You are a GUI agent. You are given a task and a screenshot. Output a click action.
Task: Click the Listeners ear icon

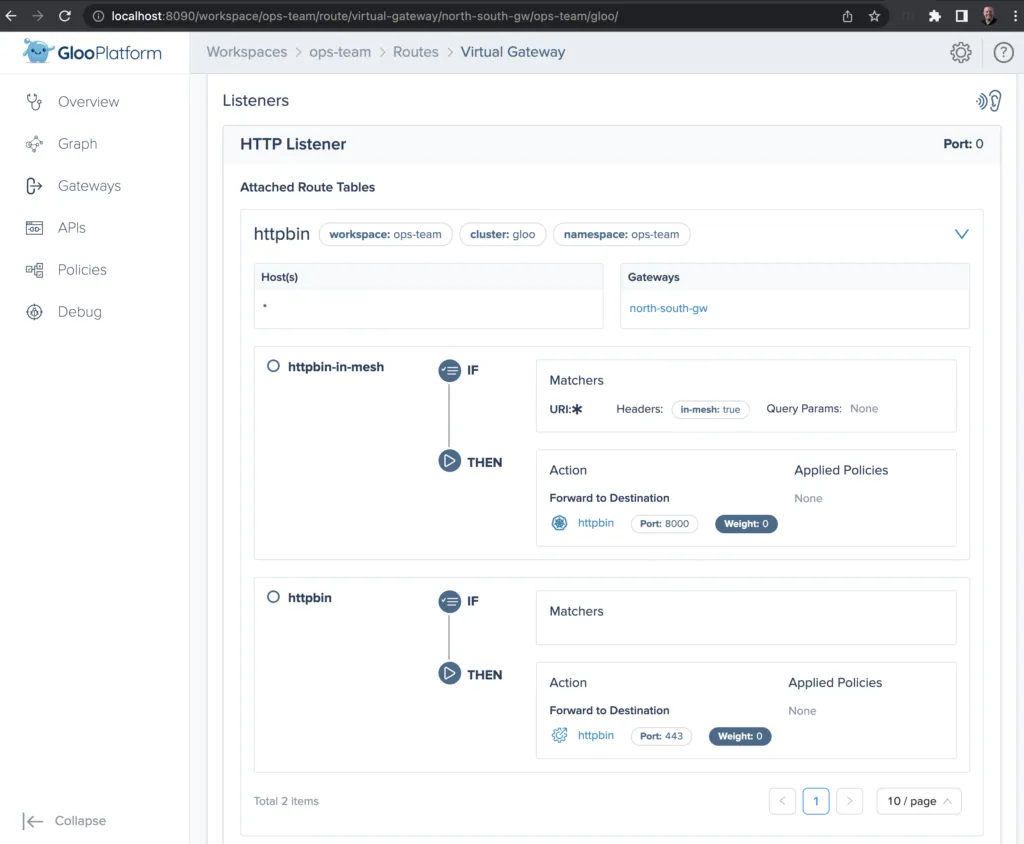989,101
